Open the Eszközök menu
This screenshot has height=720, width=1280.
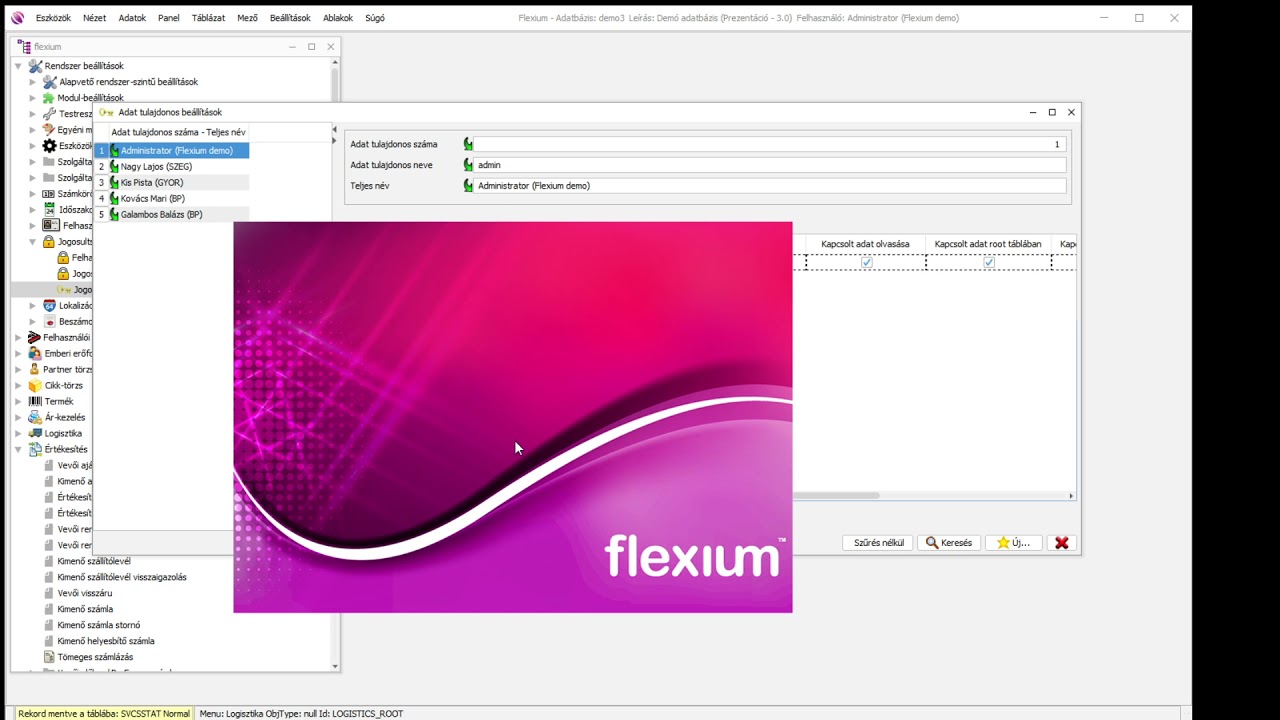tap(53, 18)
